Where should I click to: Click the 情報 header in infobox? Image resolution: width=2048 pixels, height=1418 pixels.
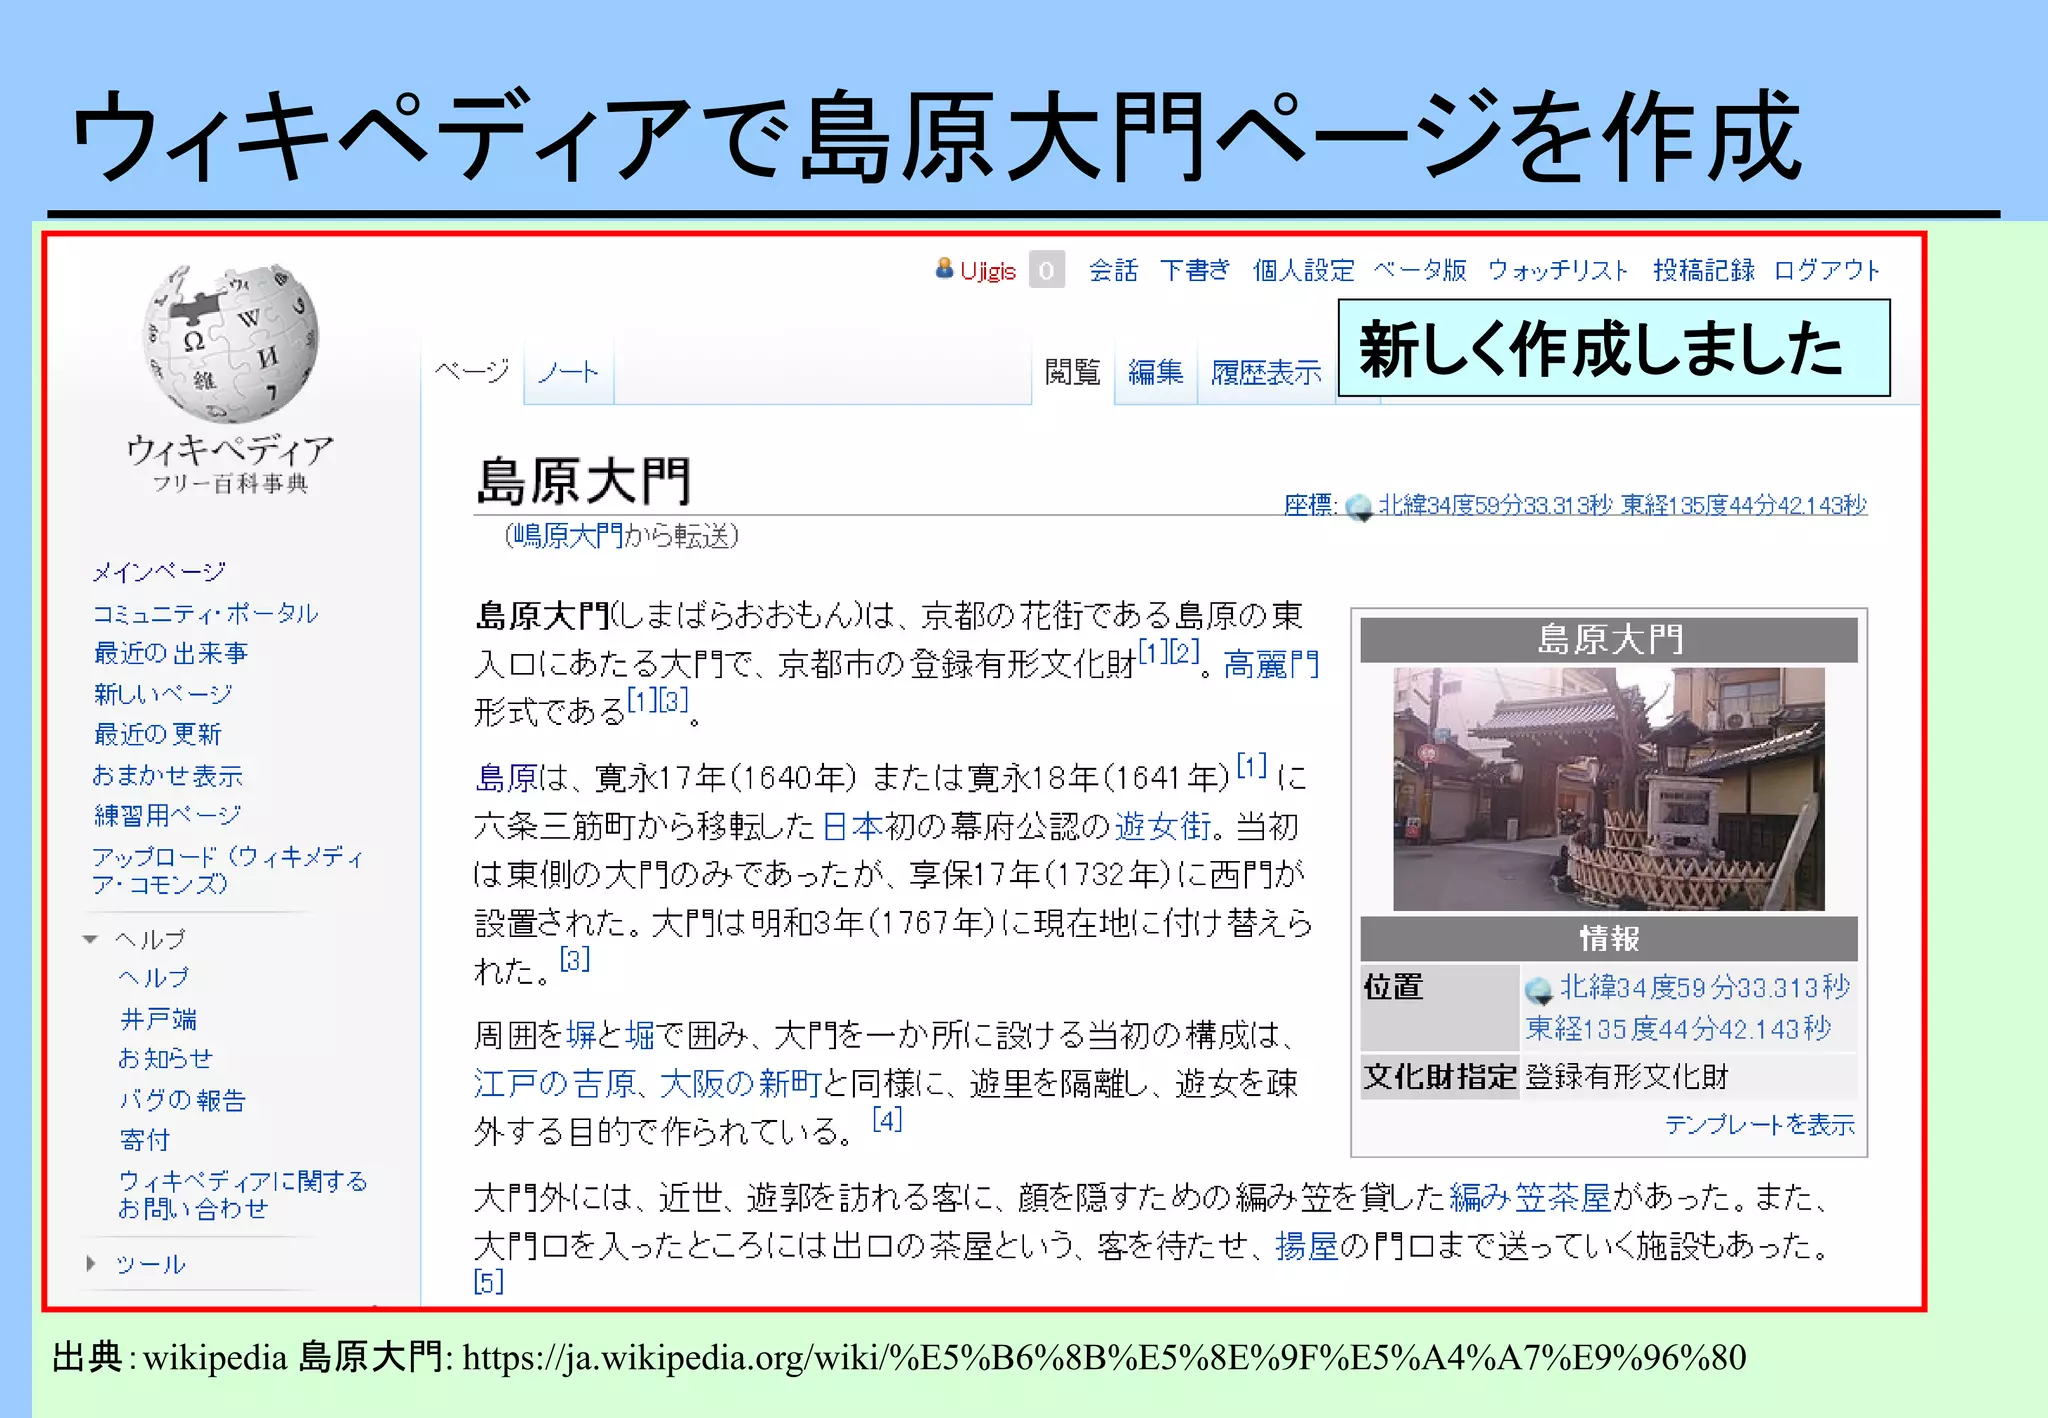click(x=1609, y=939)
